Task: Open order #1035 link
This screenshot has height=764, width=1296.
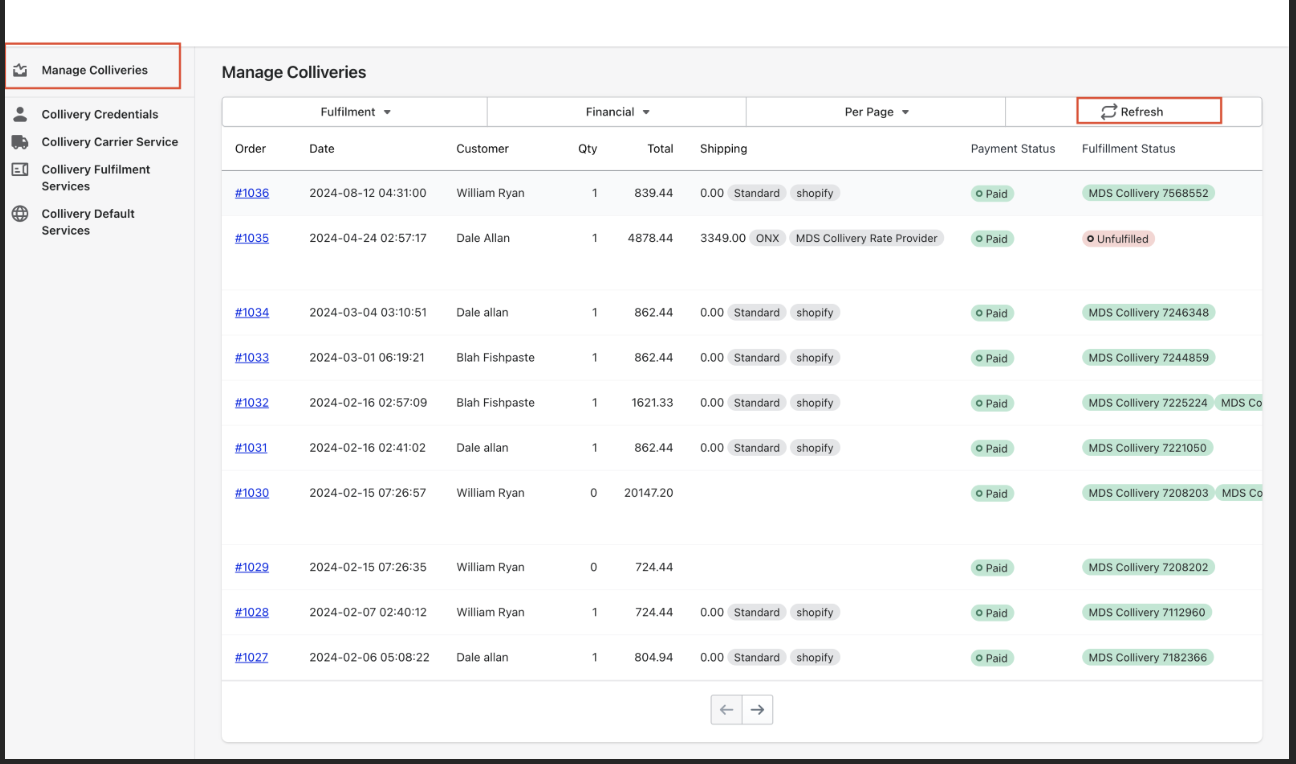Action: click(252, 238)
